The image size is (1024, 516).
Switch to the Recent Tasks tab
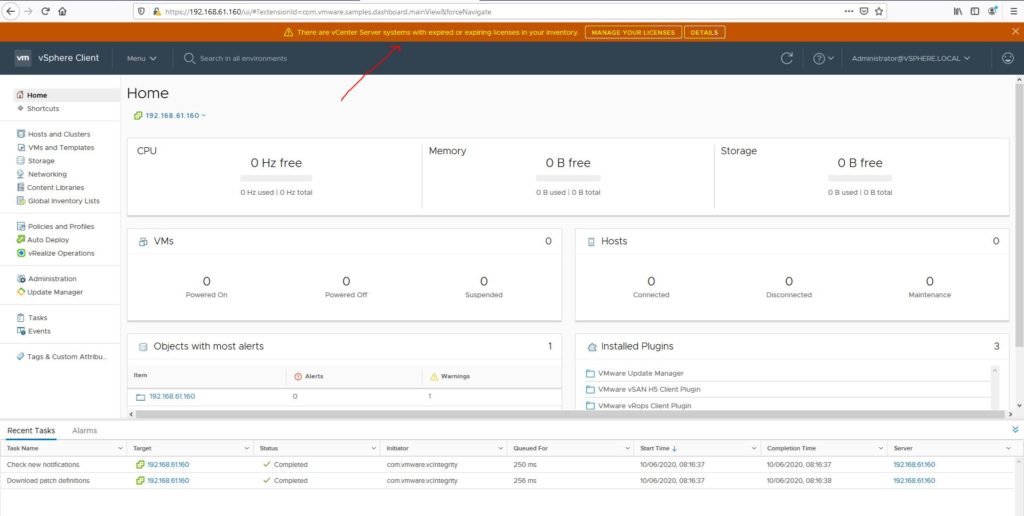click(x=31, y=430)
